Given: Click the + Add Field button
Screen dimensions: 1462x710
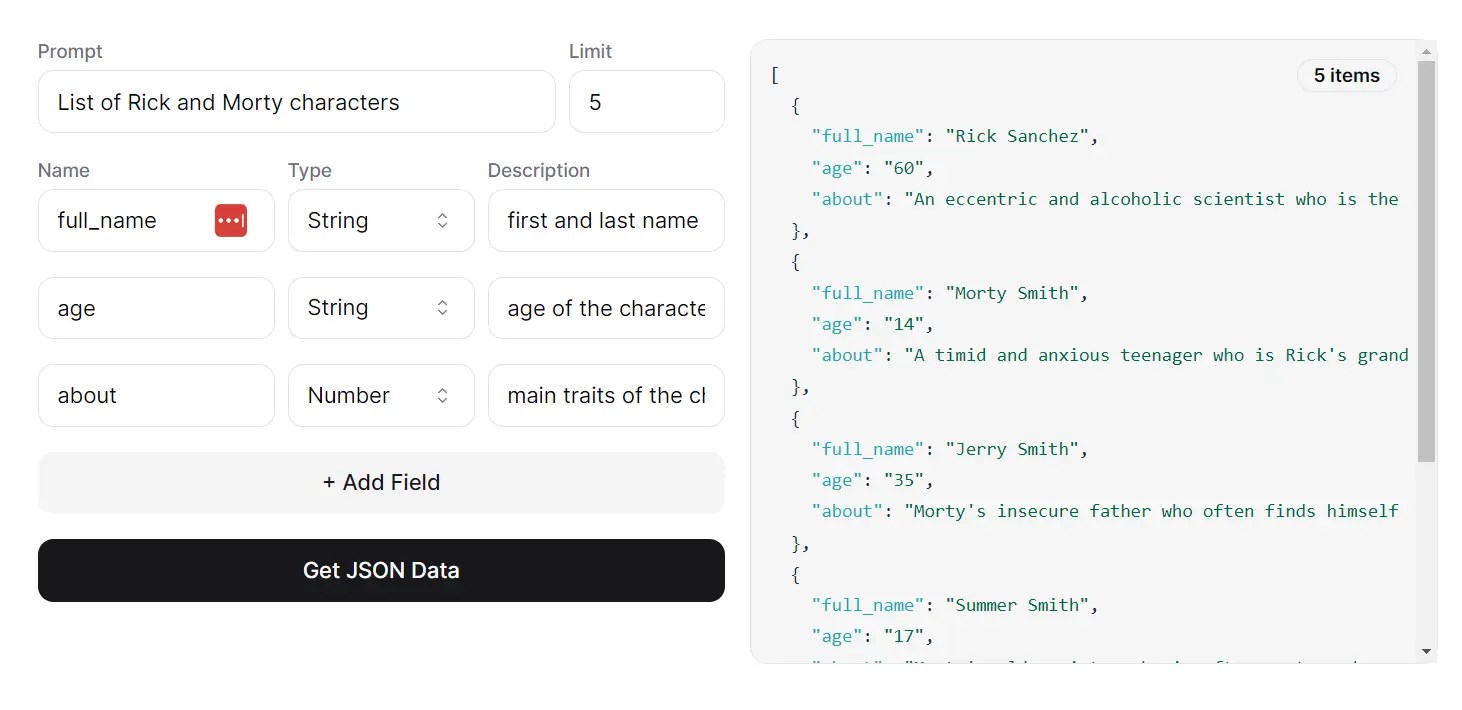Looking at the screenshot, I should (381, 482).
